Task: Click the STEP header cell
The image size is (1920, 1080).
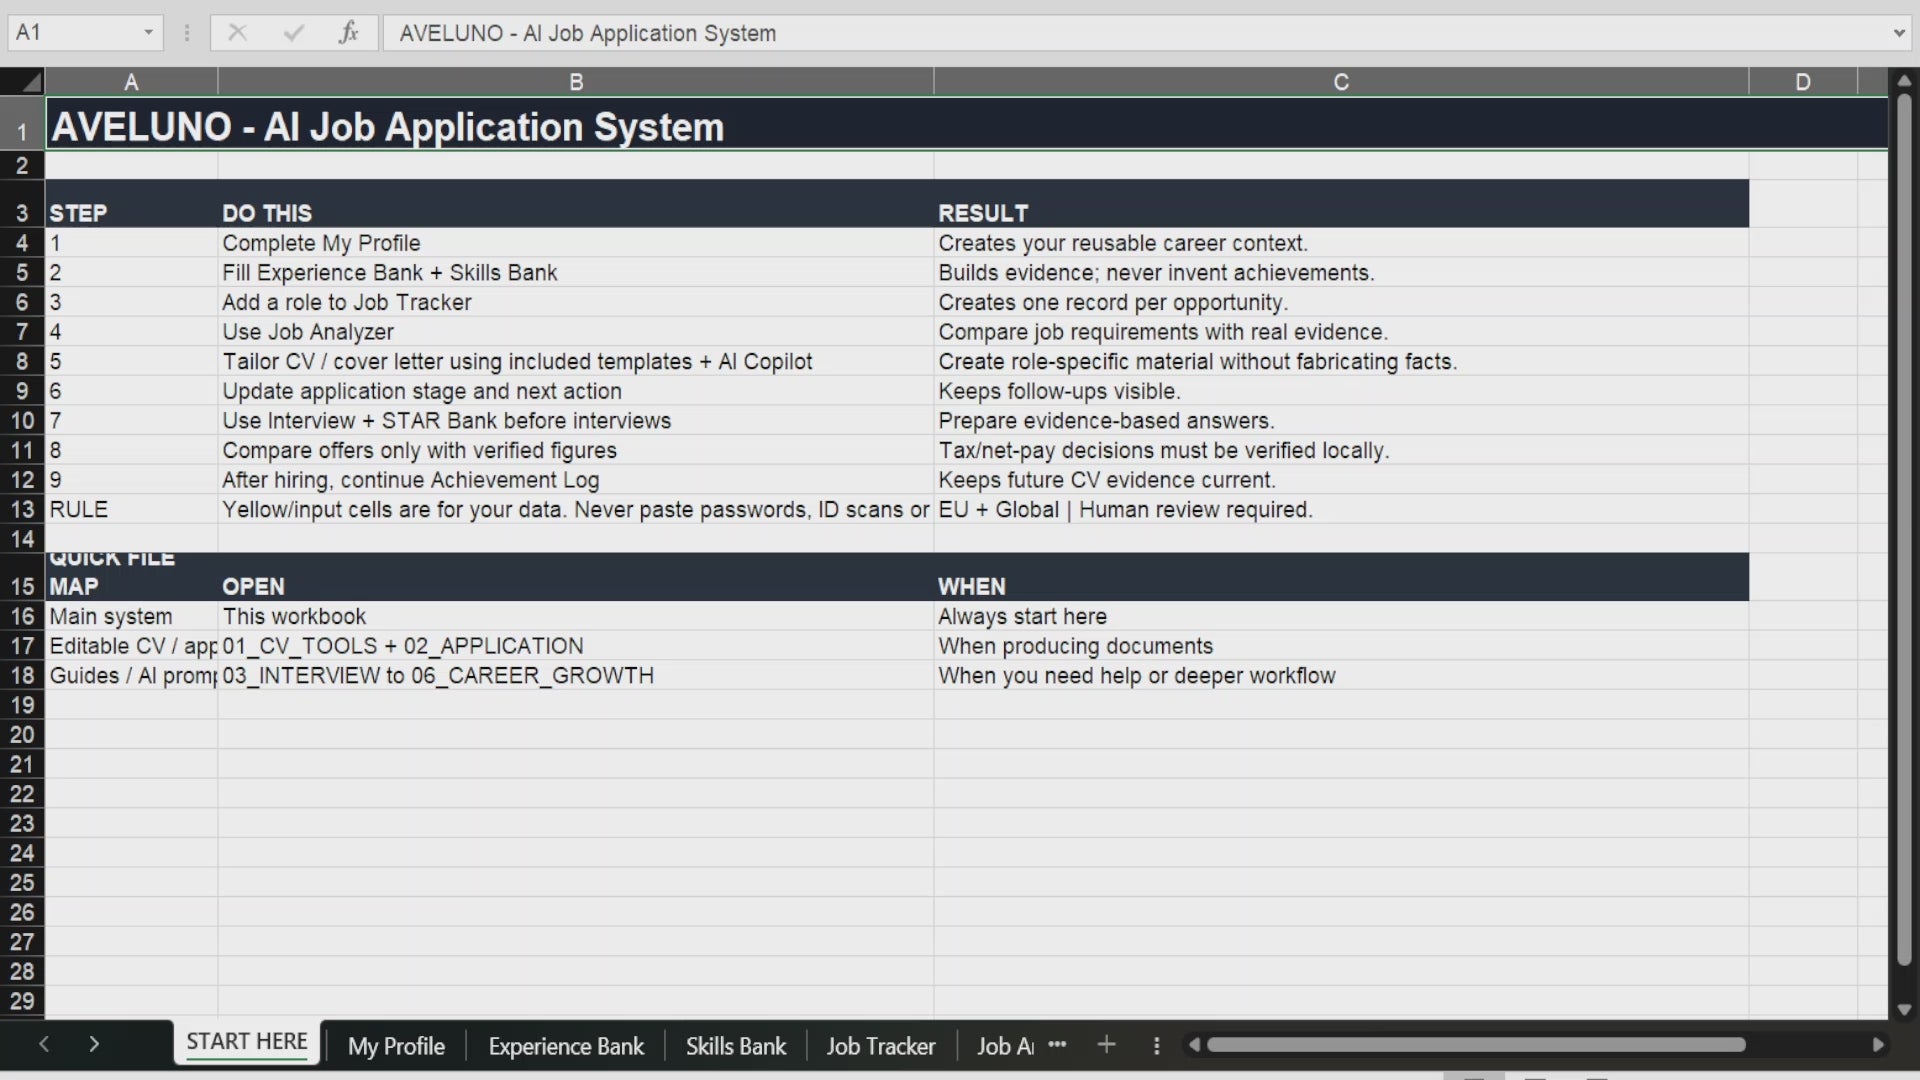Action: coord(131,204)
